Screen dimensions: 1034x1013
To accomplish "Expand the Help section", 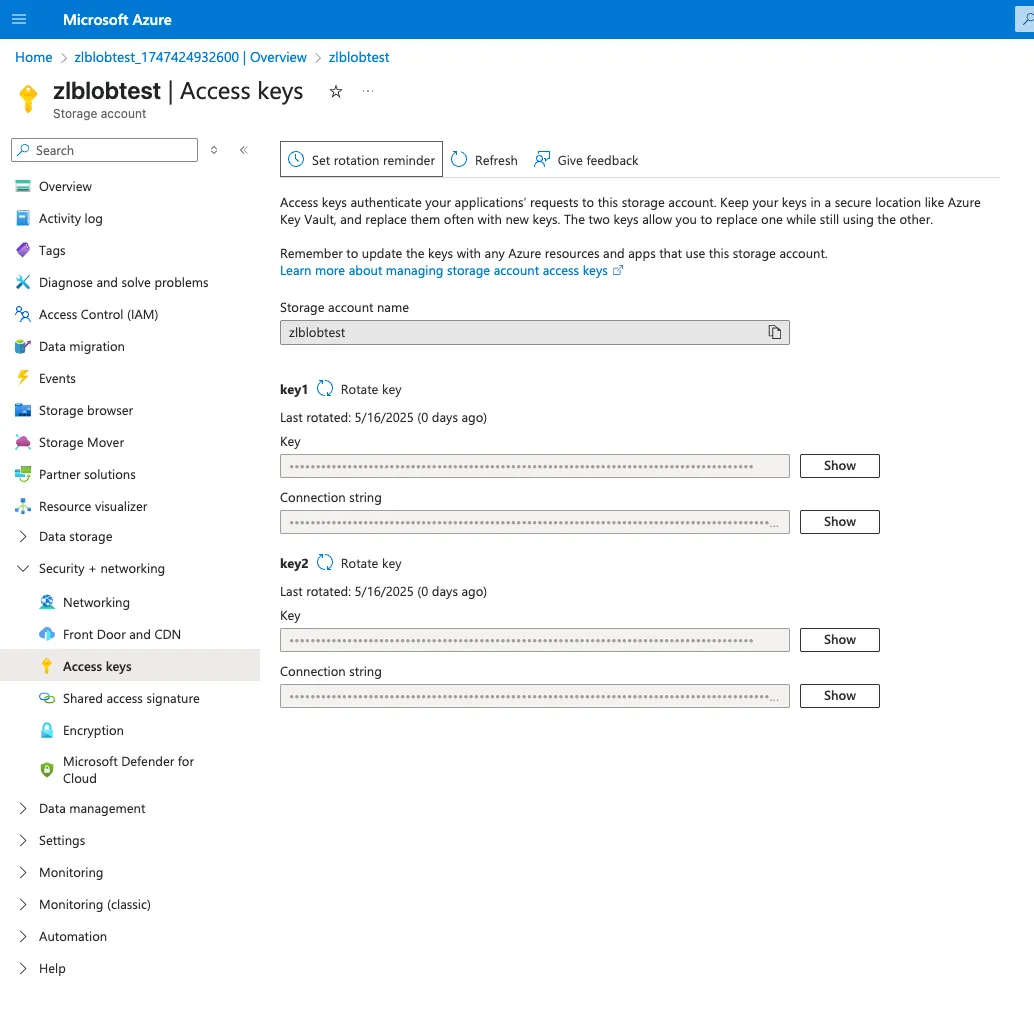I will 23,968.
